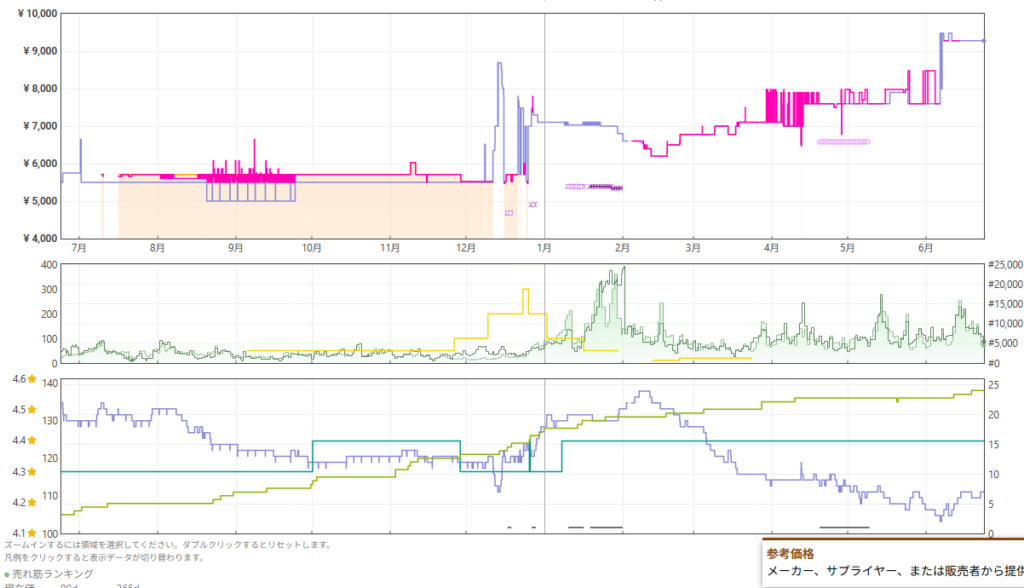Click the 300 label on the ranking chart axis
1024x588 pixels.
coord(49,289)
